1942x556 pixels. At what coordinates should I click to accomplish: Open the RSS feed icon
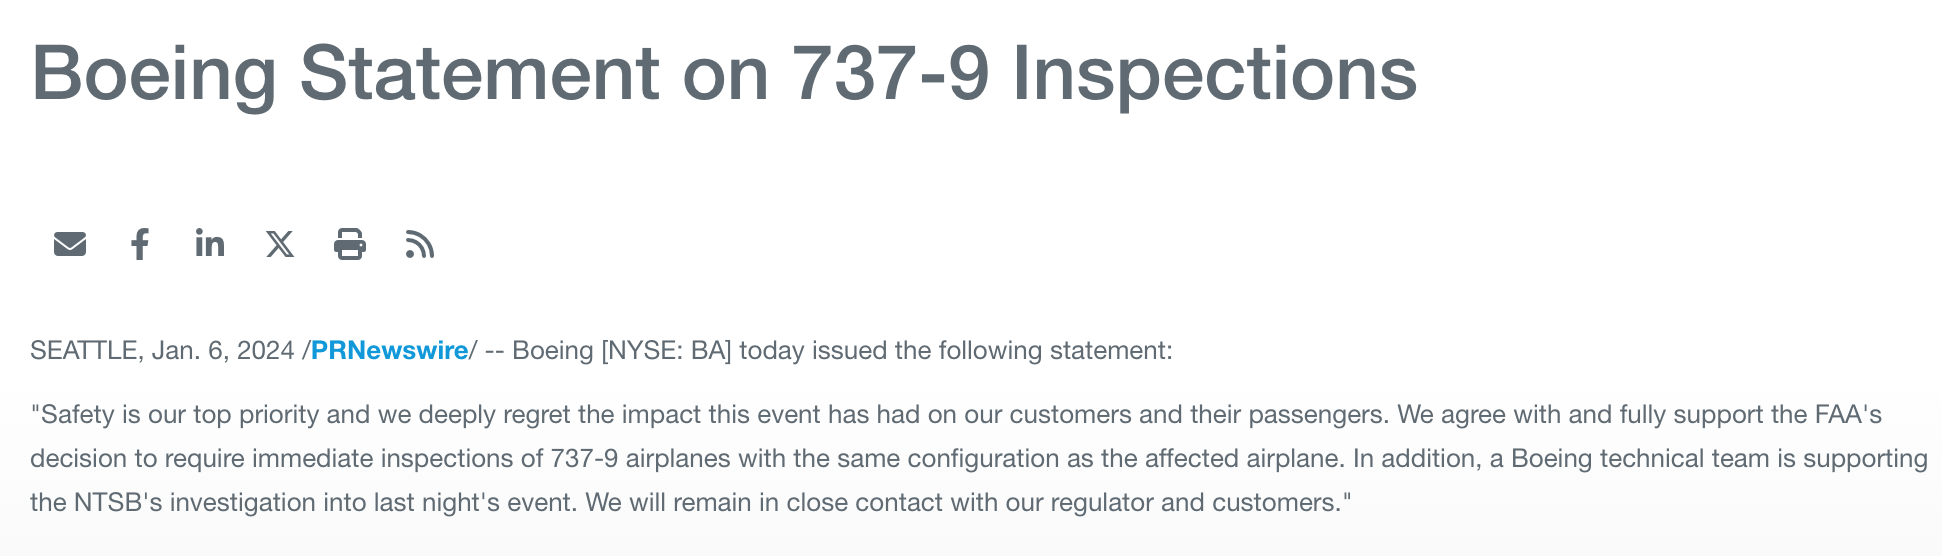(420, 244)
